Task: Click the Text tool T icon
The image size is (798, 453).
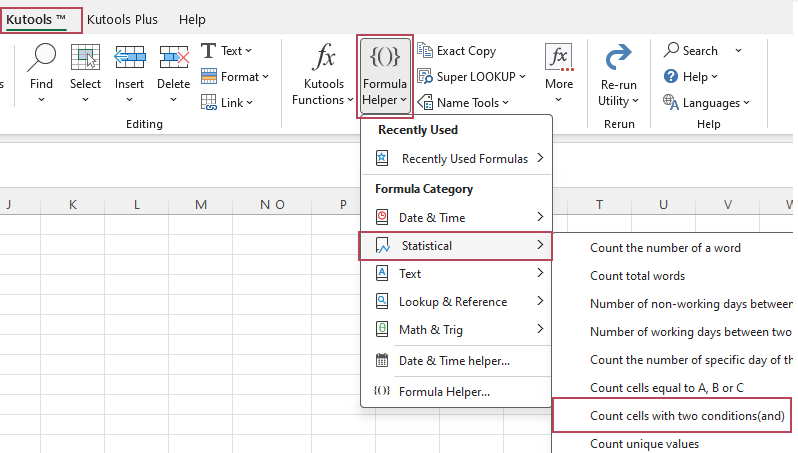Action: 209,51
